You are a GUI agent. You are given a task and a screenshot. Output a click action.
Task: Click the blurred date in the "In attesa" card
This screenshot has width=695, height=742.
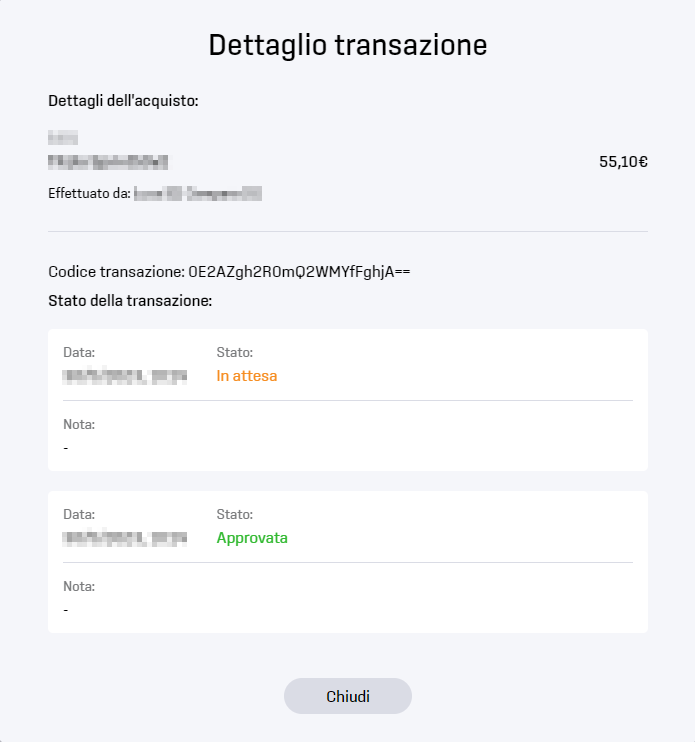point(125,377)
